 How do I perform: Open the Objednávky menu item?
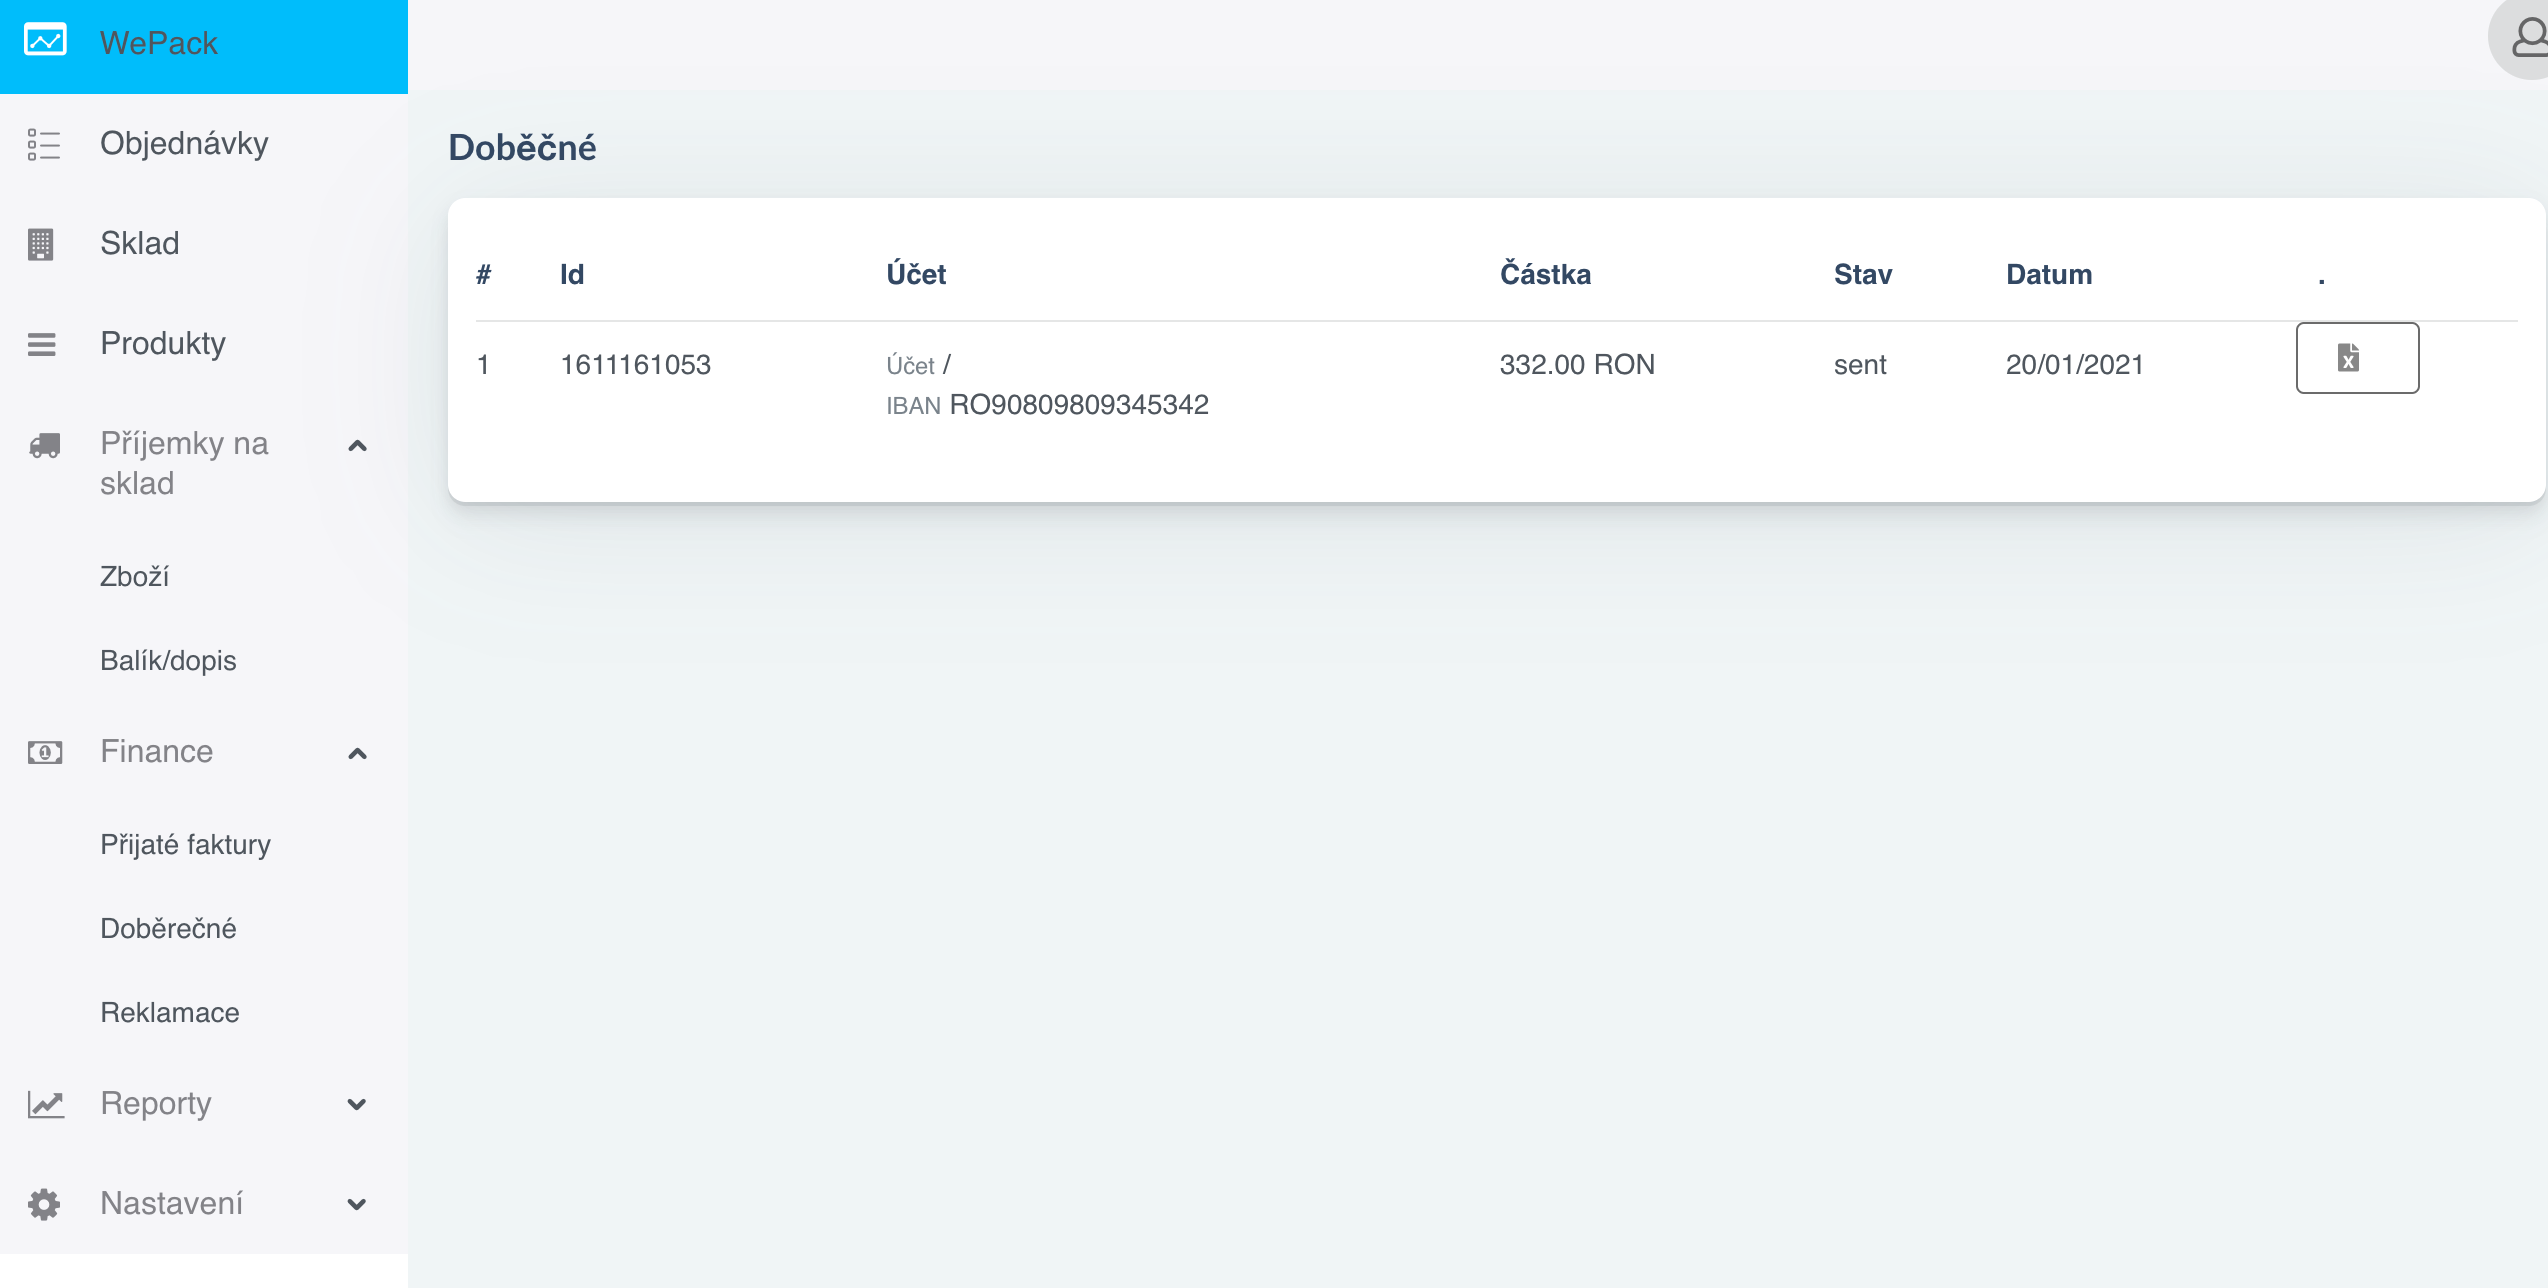point(184,143)
